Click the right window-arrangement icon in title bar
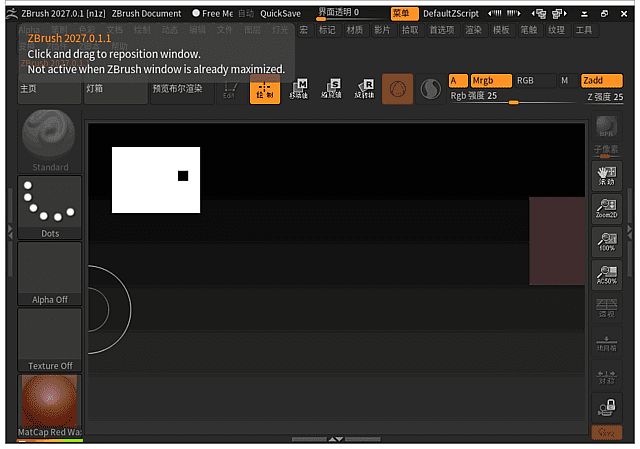The height and width of the screenshot is (449, 640). point(559,14)
